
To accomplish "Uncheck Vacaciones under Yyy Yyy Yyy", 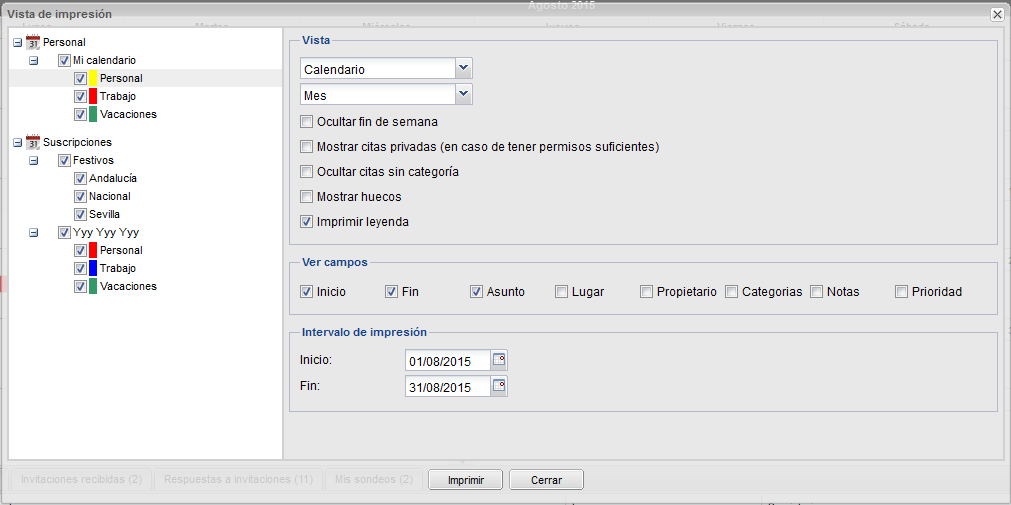I will pos(80,286).
